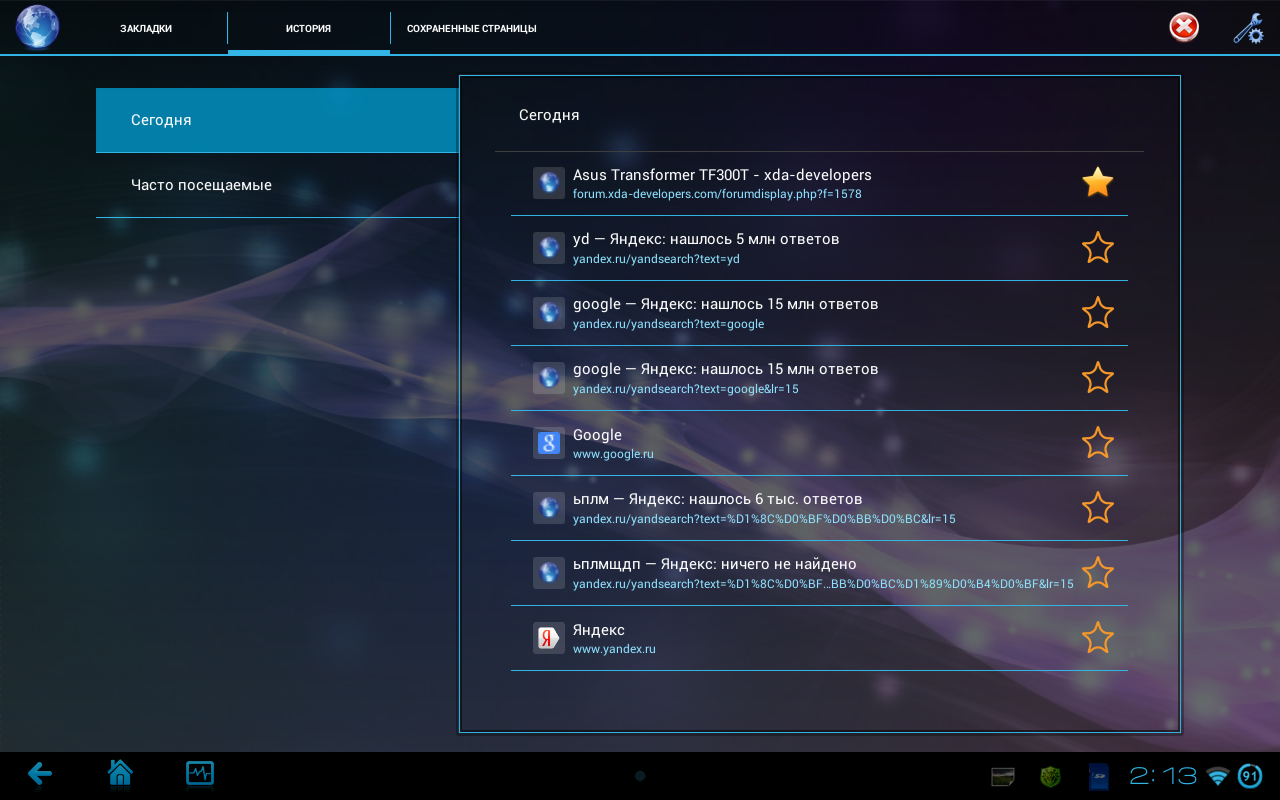Click the red X close icon
This screenshot has width=1280, height=800.
pyautogui.click(x=1184, y=28)
